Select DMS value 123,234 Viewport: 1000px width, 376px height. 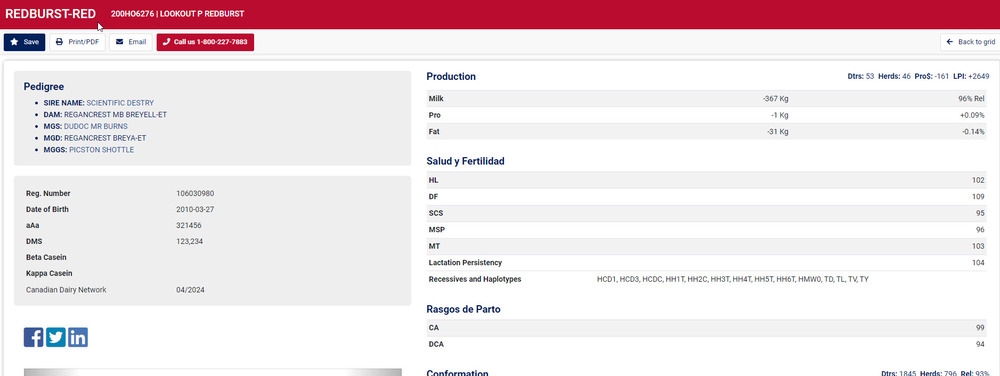189,242
